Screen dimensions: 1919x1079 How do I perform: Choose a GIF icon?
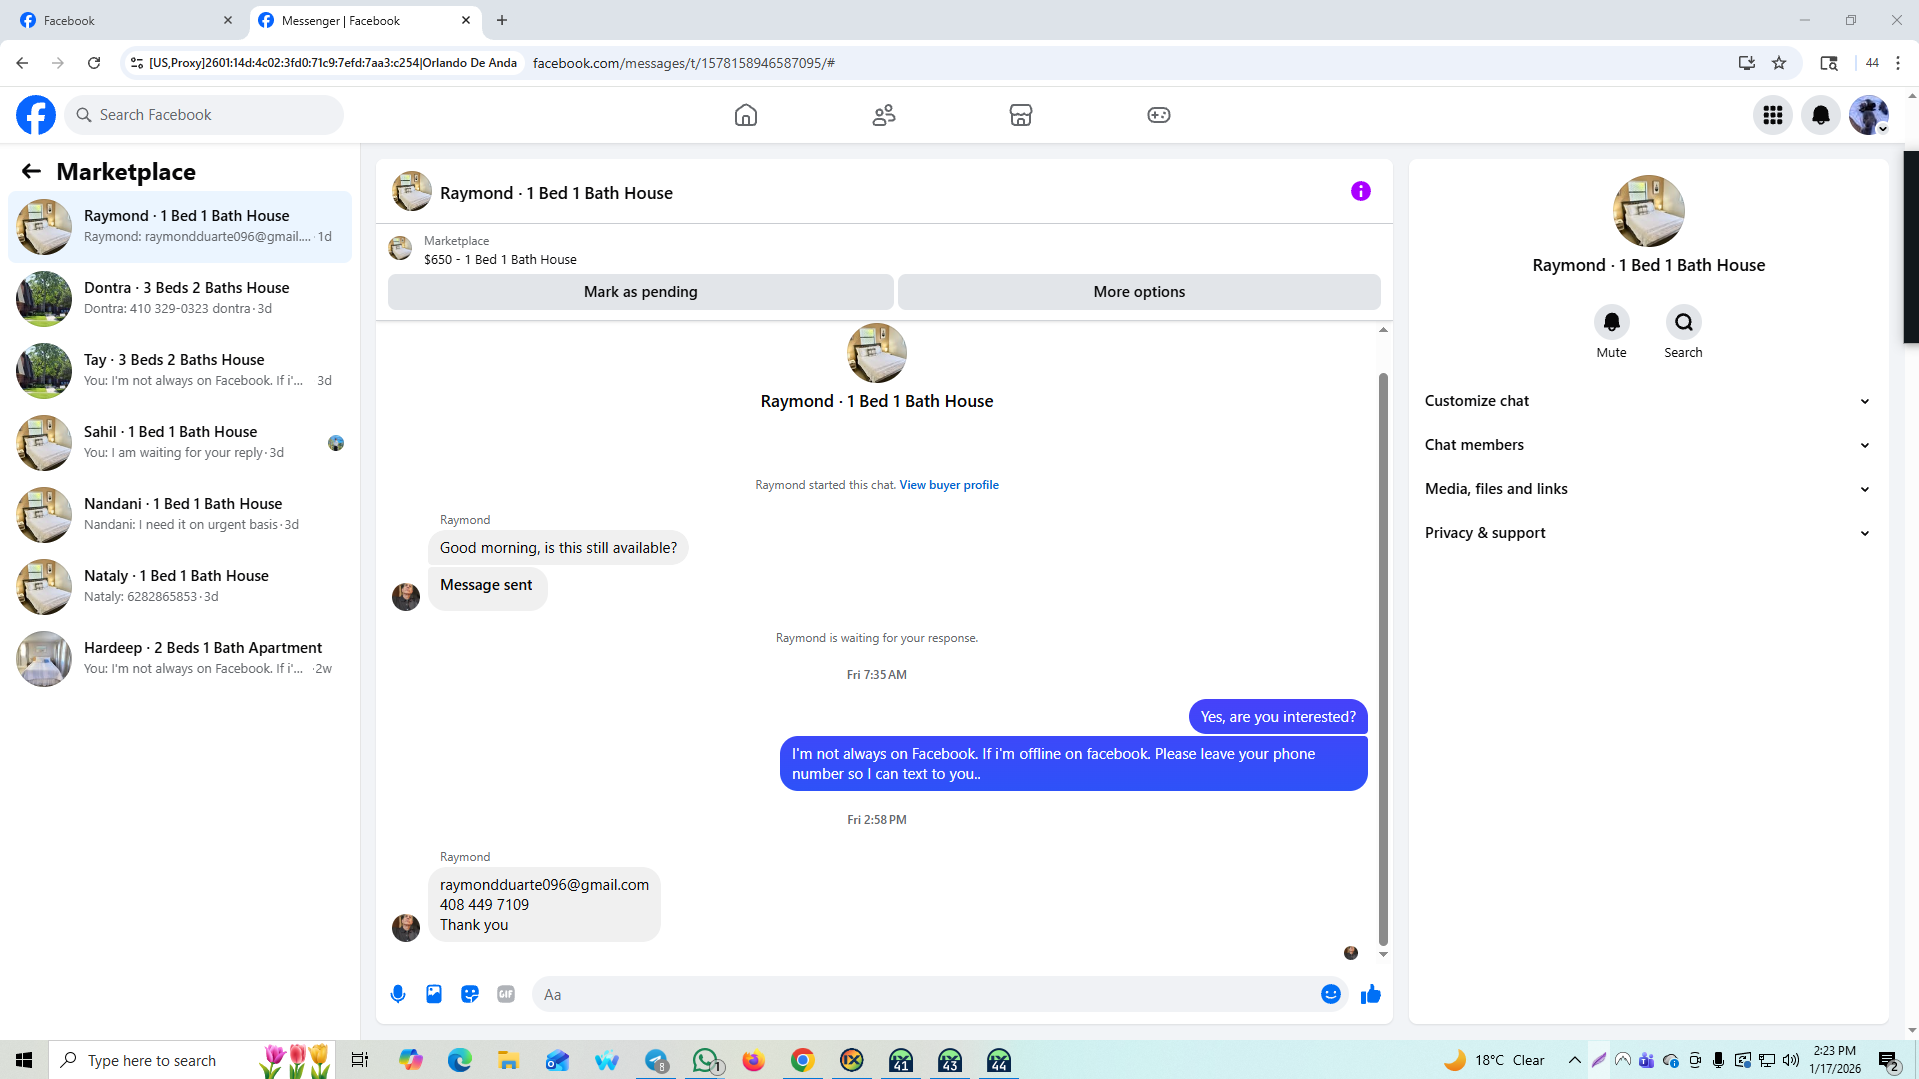(506, 994)
